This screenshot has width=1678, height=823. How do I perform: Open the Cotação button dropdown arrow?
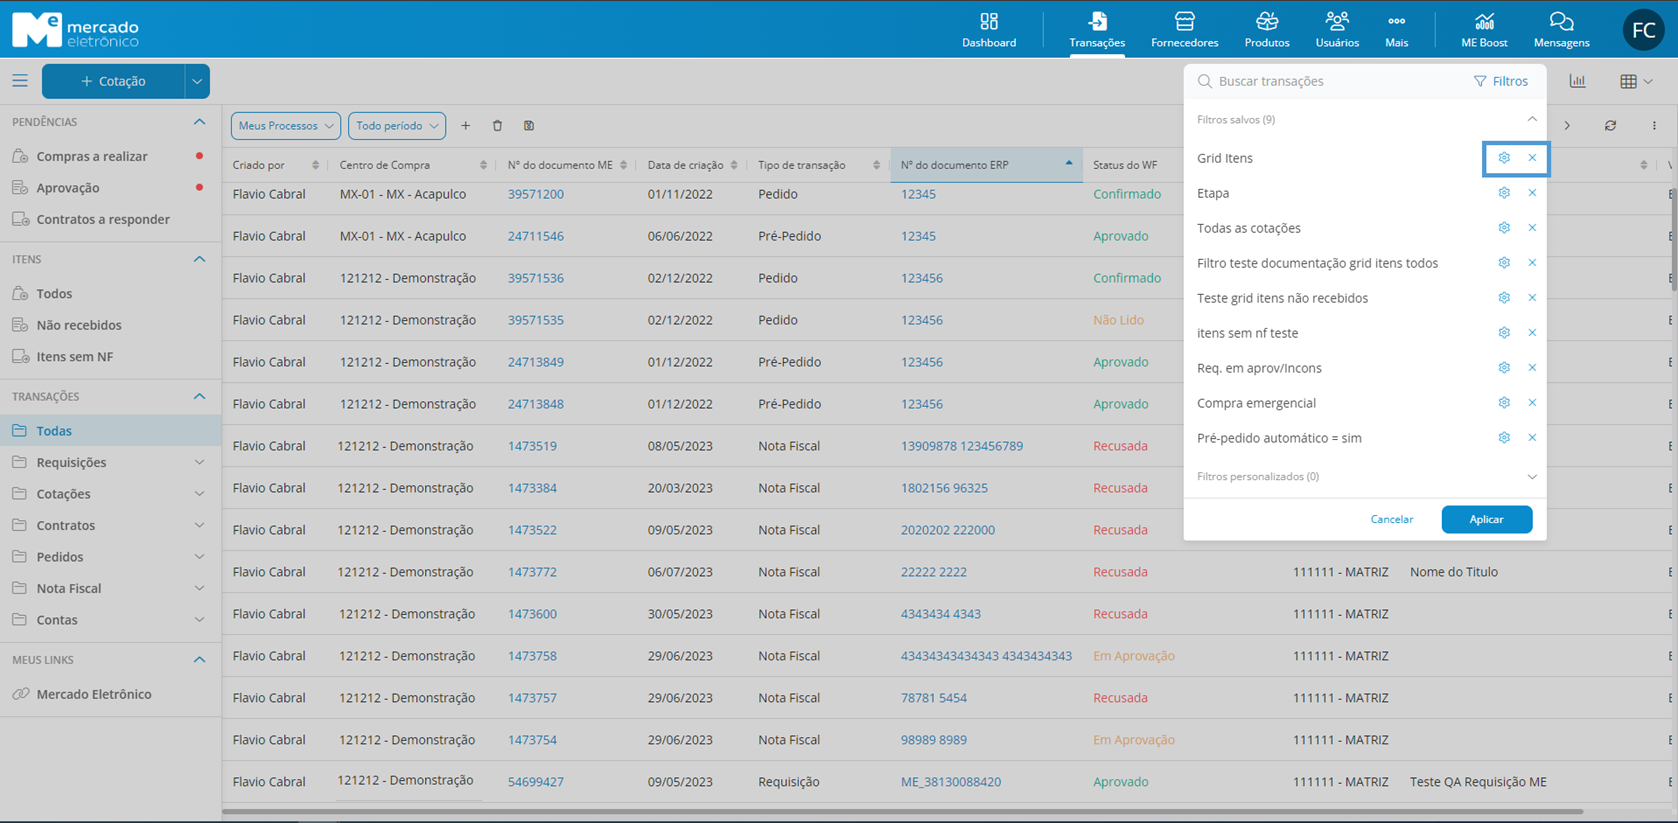pos(197,81)
